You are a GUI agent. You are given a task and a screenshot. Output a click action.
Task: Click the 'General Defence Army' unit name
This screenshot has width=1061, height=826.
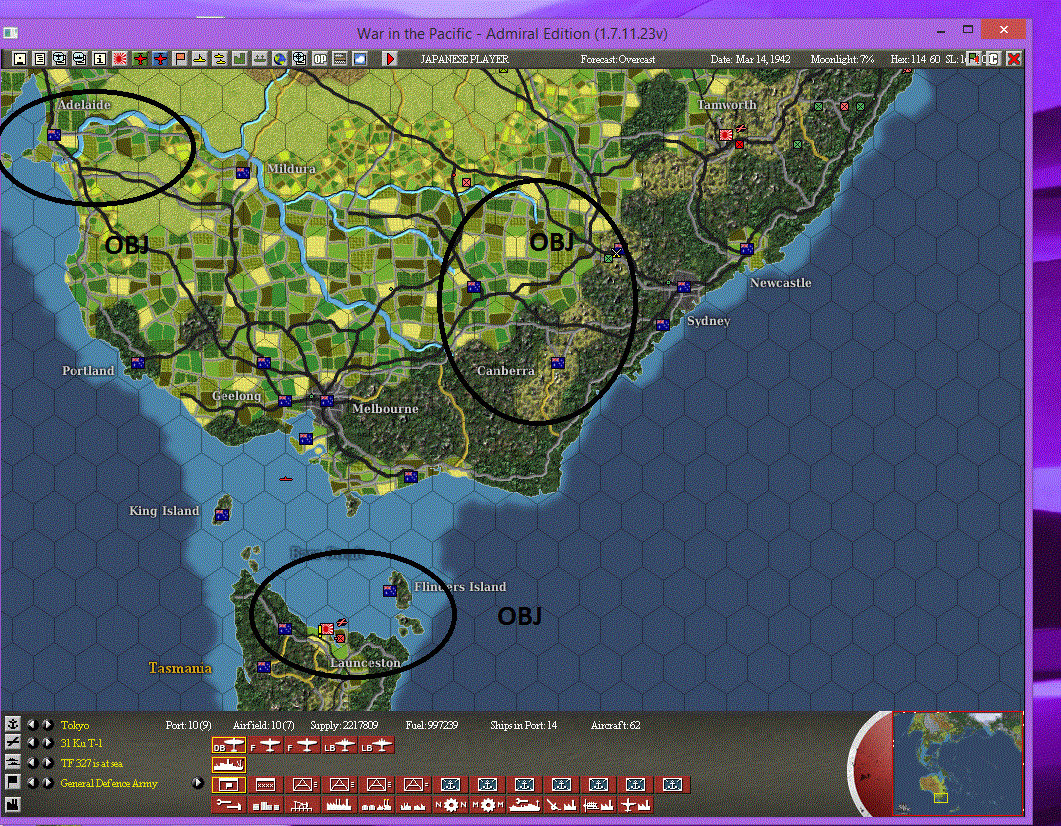109,783
